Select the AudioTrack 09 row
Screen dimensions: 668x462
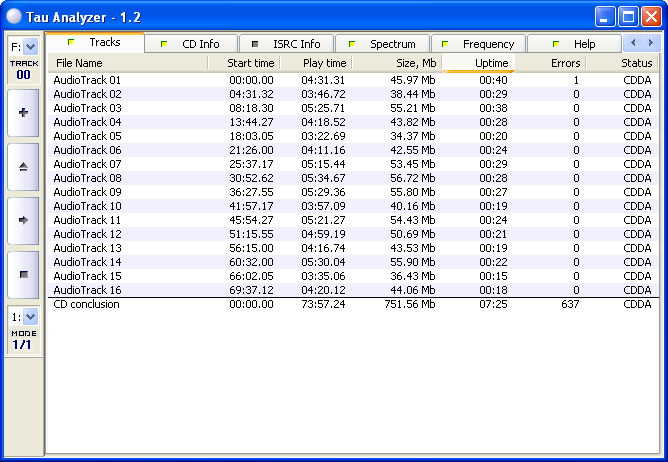(87, 192)
